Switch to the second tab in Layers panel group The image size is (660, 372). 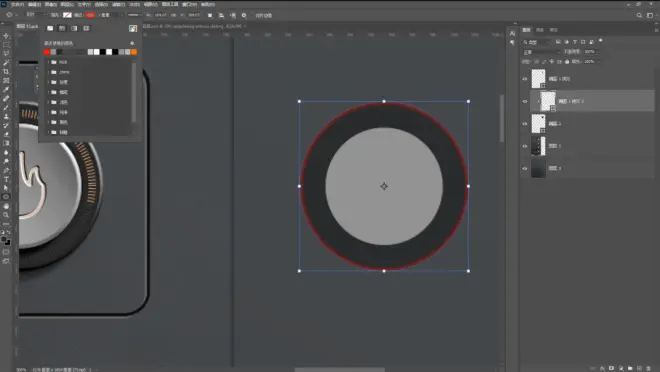pyautogui.click(x=540, y=30)
